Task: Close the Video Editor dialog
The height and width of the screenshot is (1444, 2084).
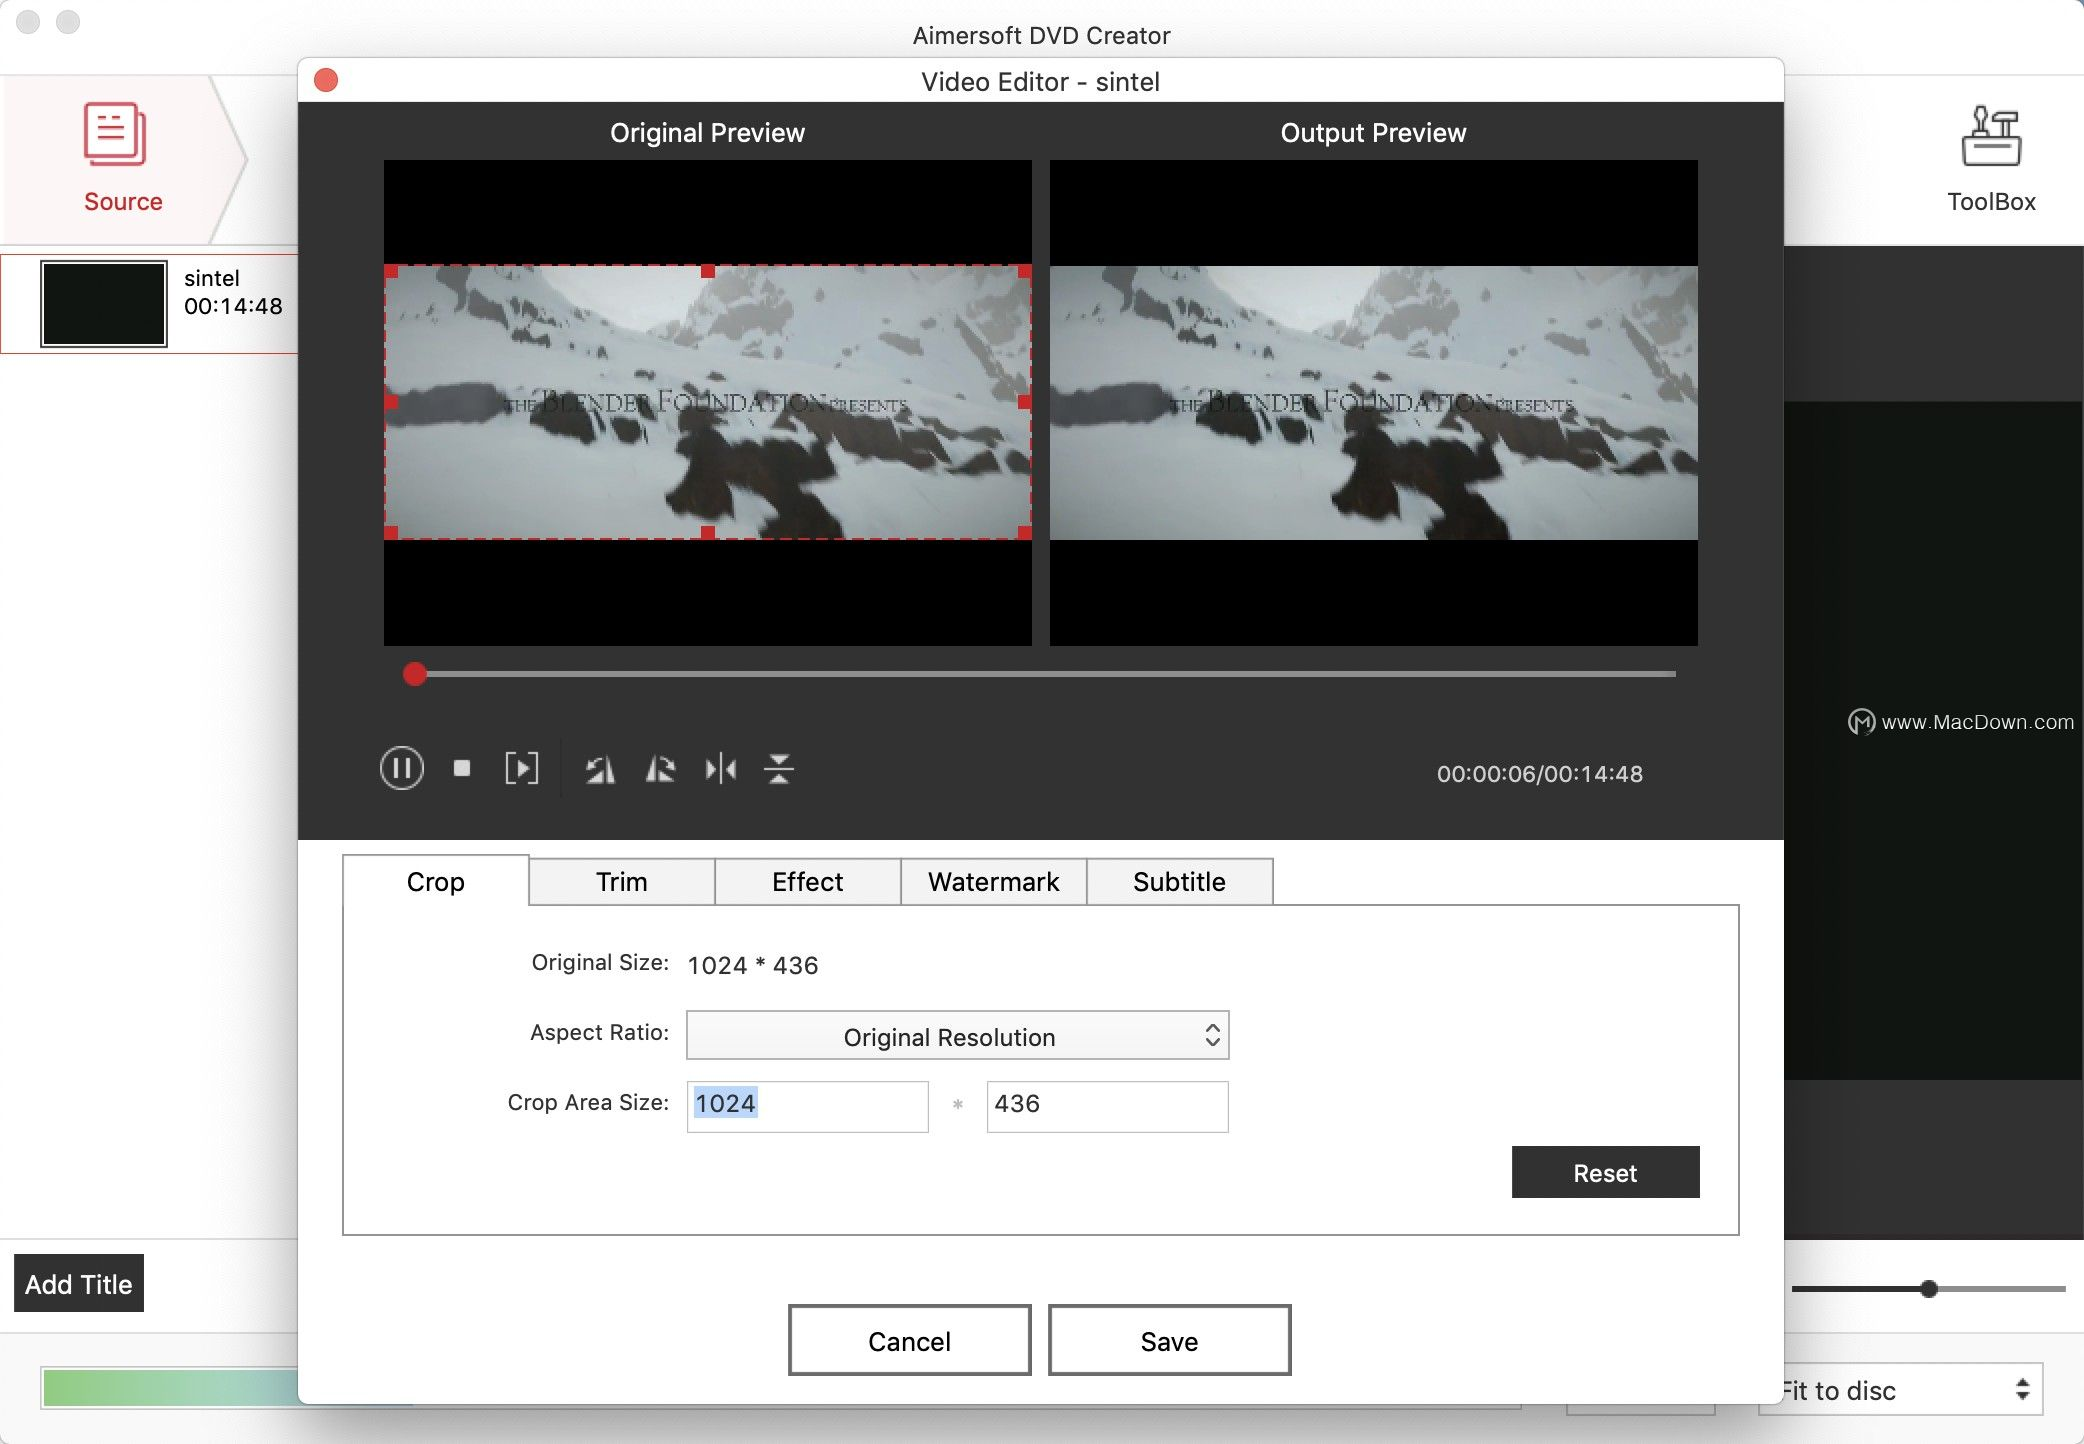Action: (x=326, y=80)
